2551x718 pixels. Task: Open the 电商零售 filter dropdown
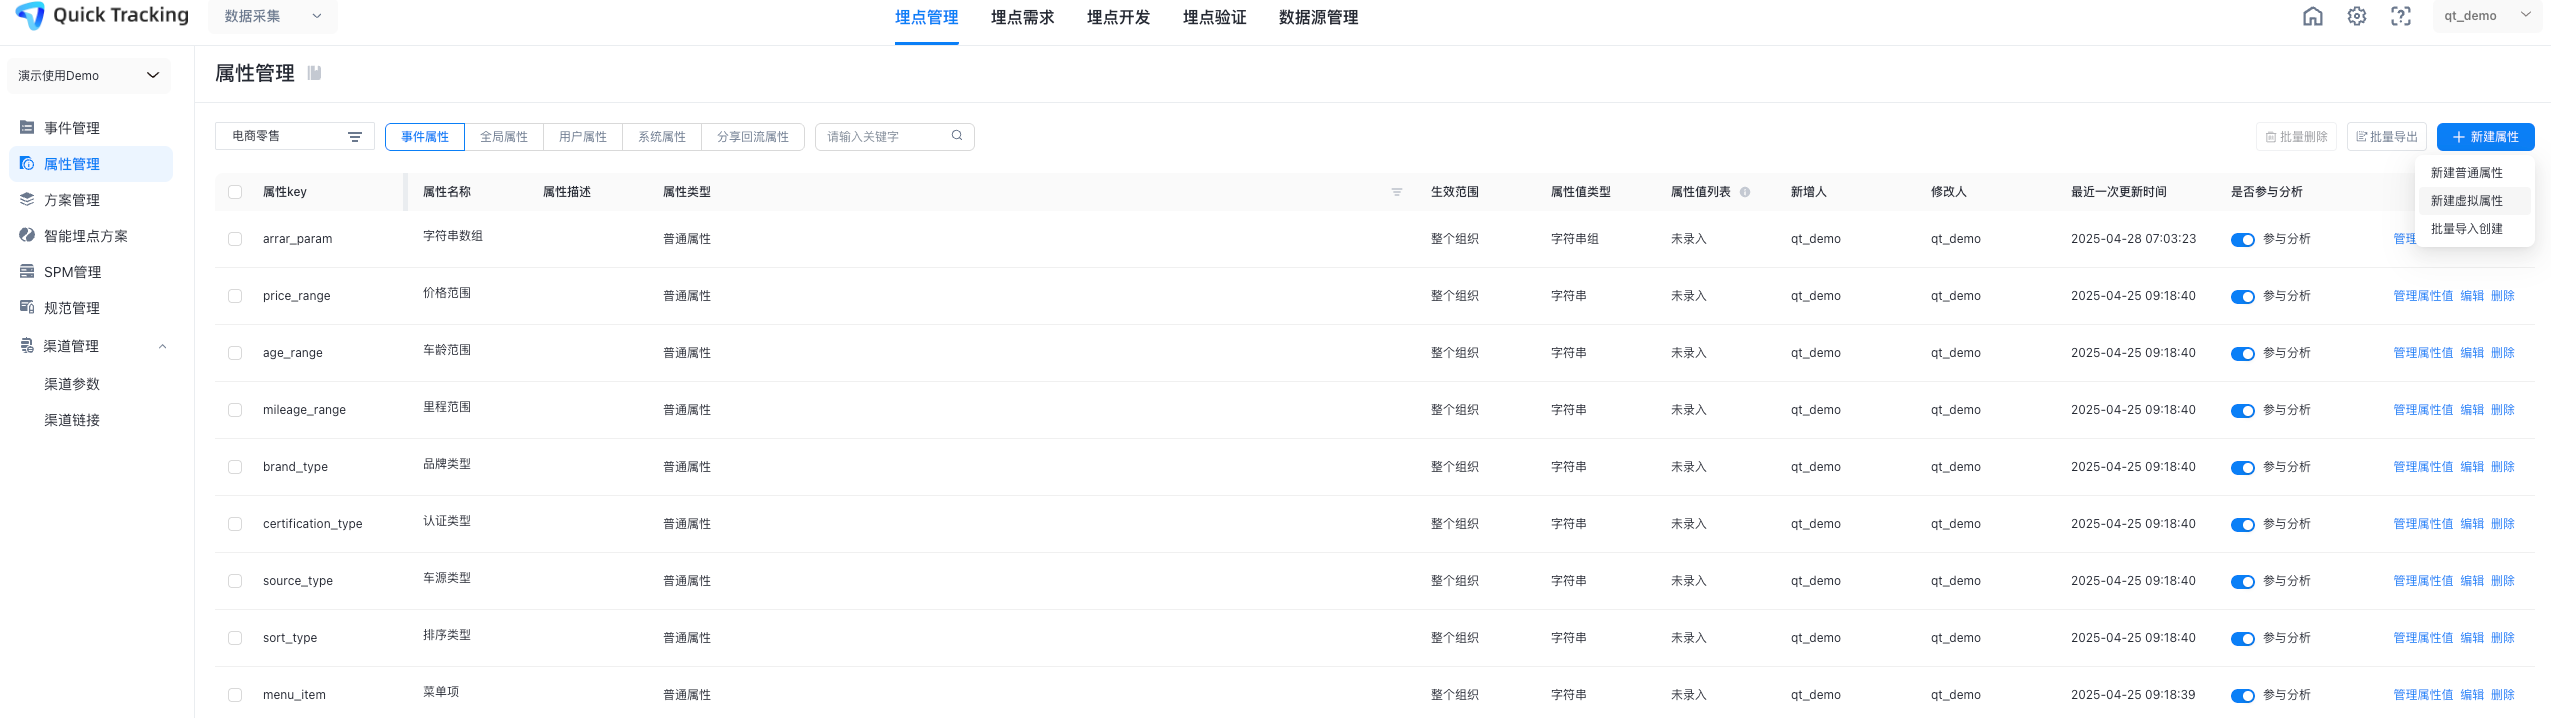(x=295, y=136)
